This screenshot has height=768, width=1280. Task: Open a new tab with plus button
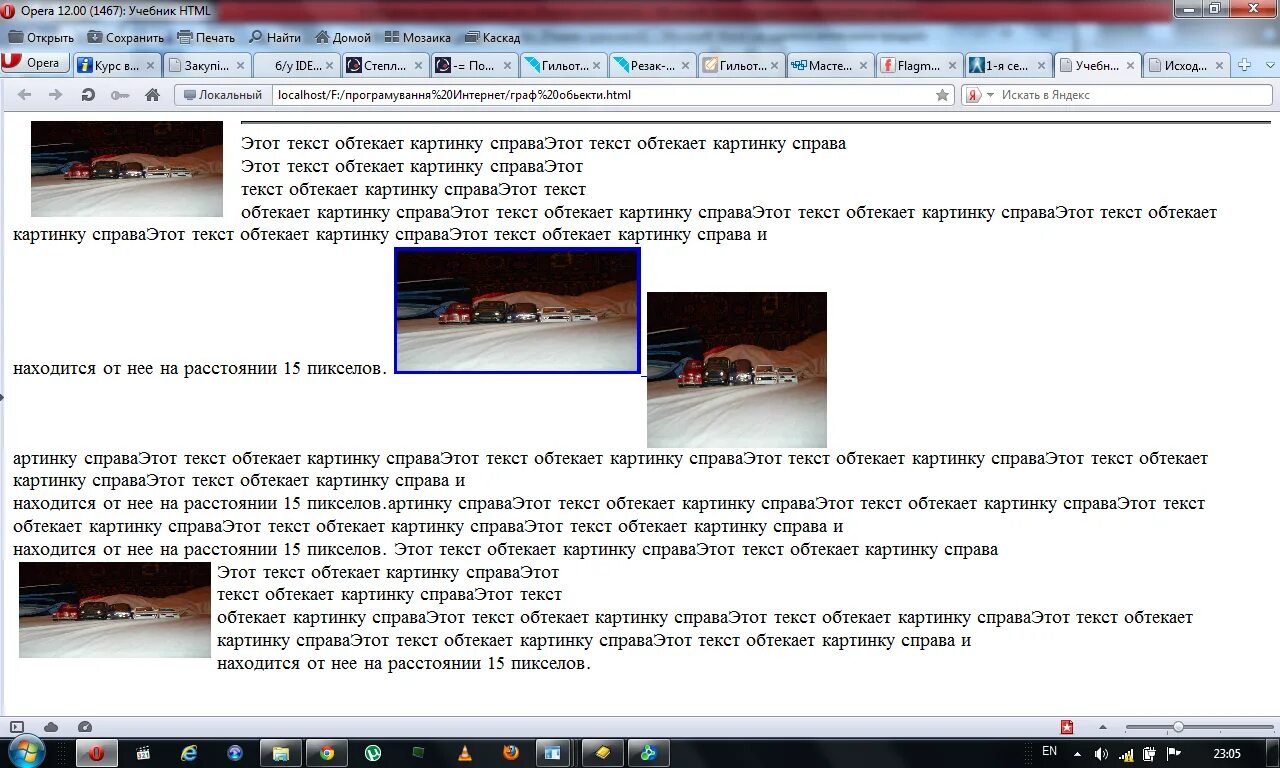pyautogui.click(x=1244, y=65)
